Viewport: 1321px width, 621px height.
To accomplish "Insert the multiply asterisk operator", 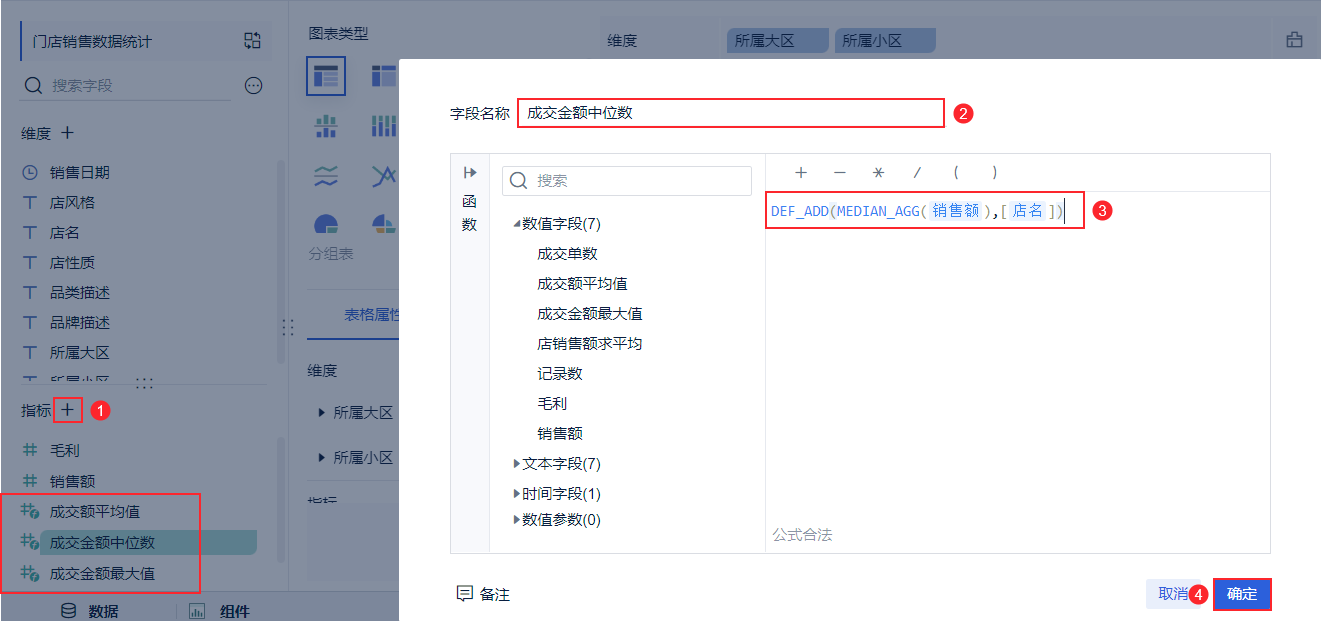I will click(878, 172).
